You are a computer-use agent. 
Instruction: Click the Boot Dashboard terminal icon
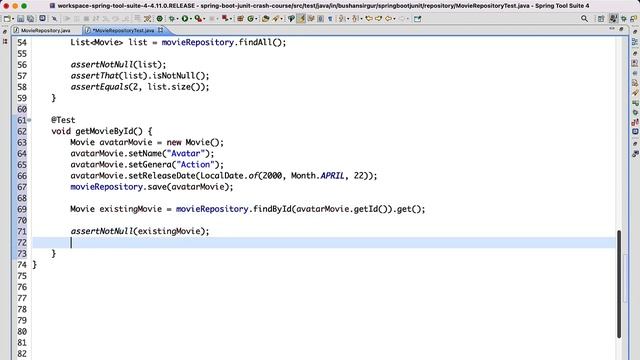(x=42, y=18)
